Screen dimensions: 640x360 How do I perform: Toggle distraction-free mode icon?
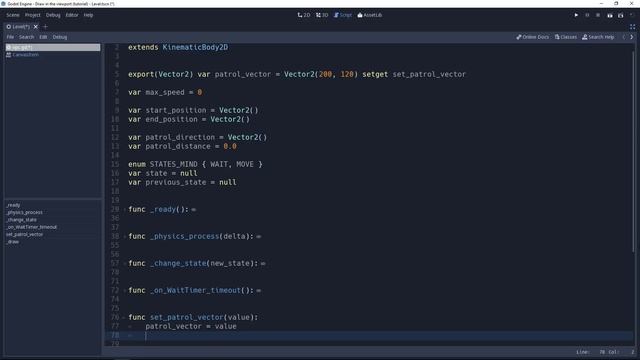(x=632, y=27)
